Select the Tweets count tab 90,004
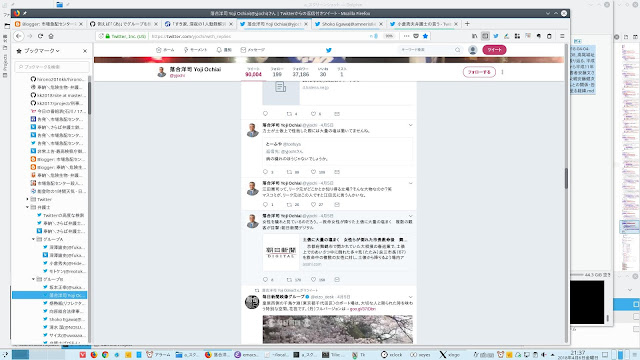640x360 pixels. click(x=253, y=72)
